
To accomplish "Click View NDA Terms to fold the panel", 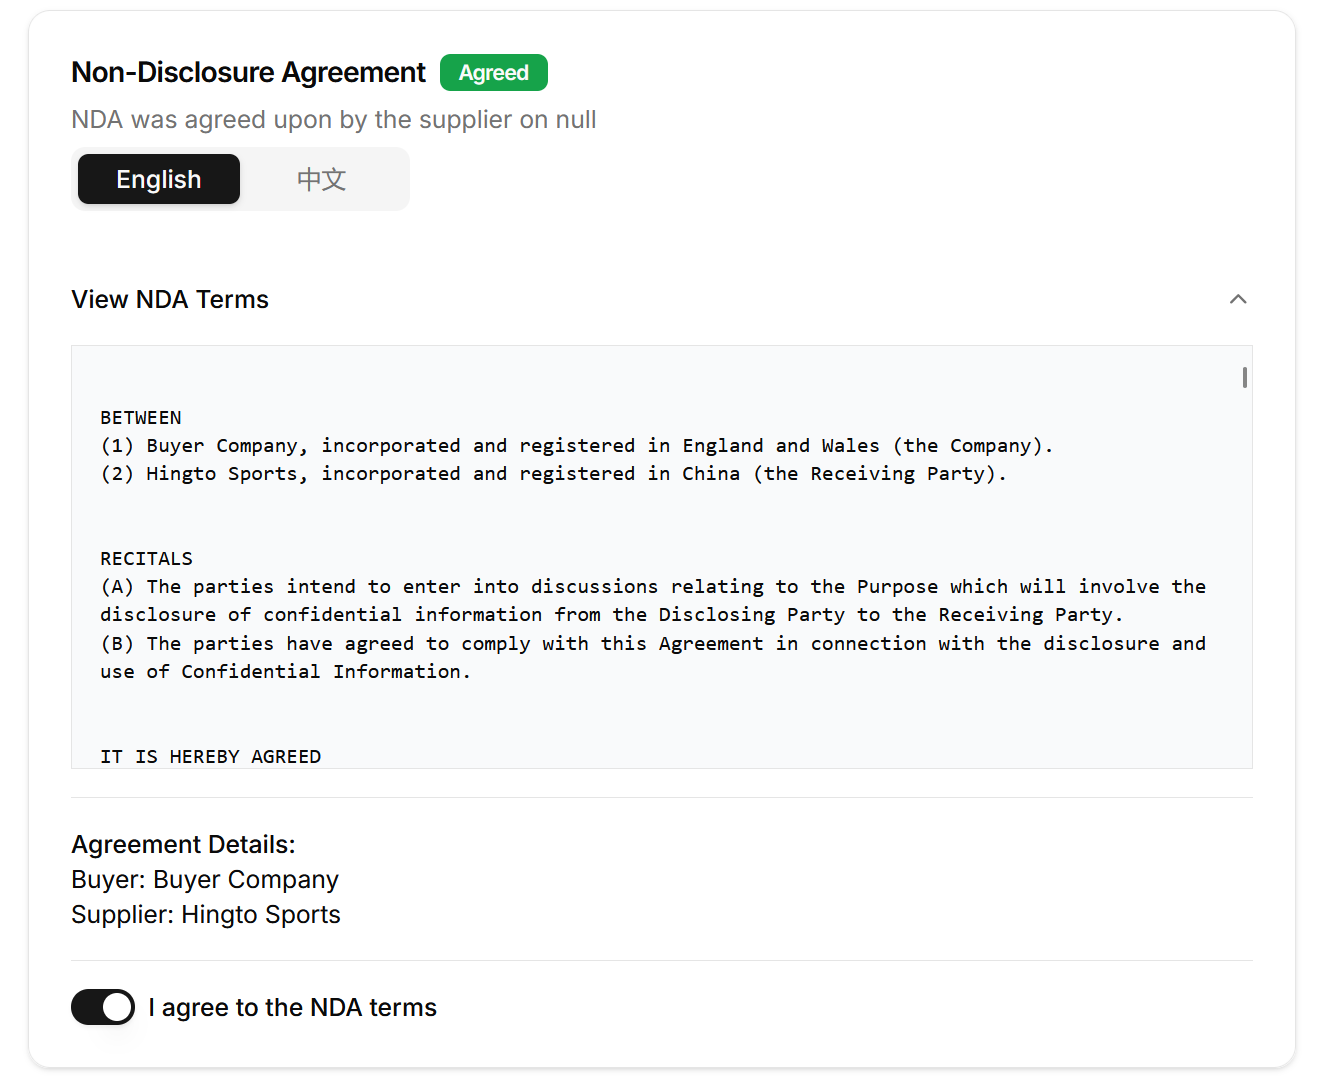I will tap(169, 299).
